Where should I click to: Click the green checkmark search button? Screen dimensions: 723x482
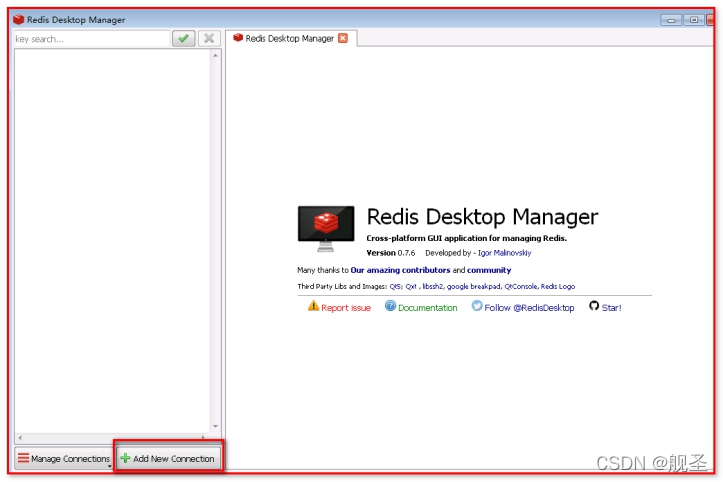184,38
